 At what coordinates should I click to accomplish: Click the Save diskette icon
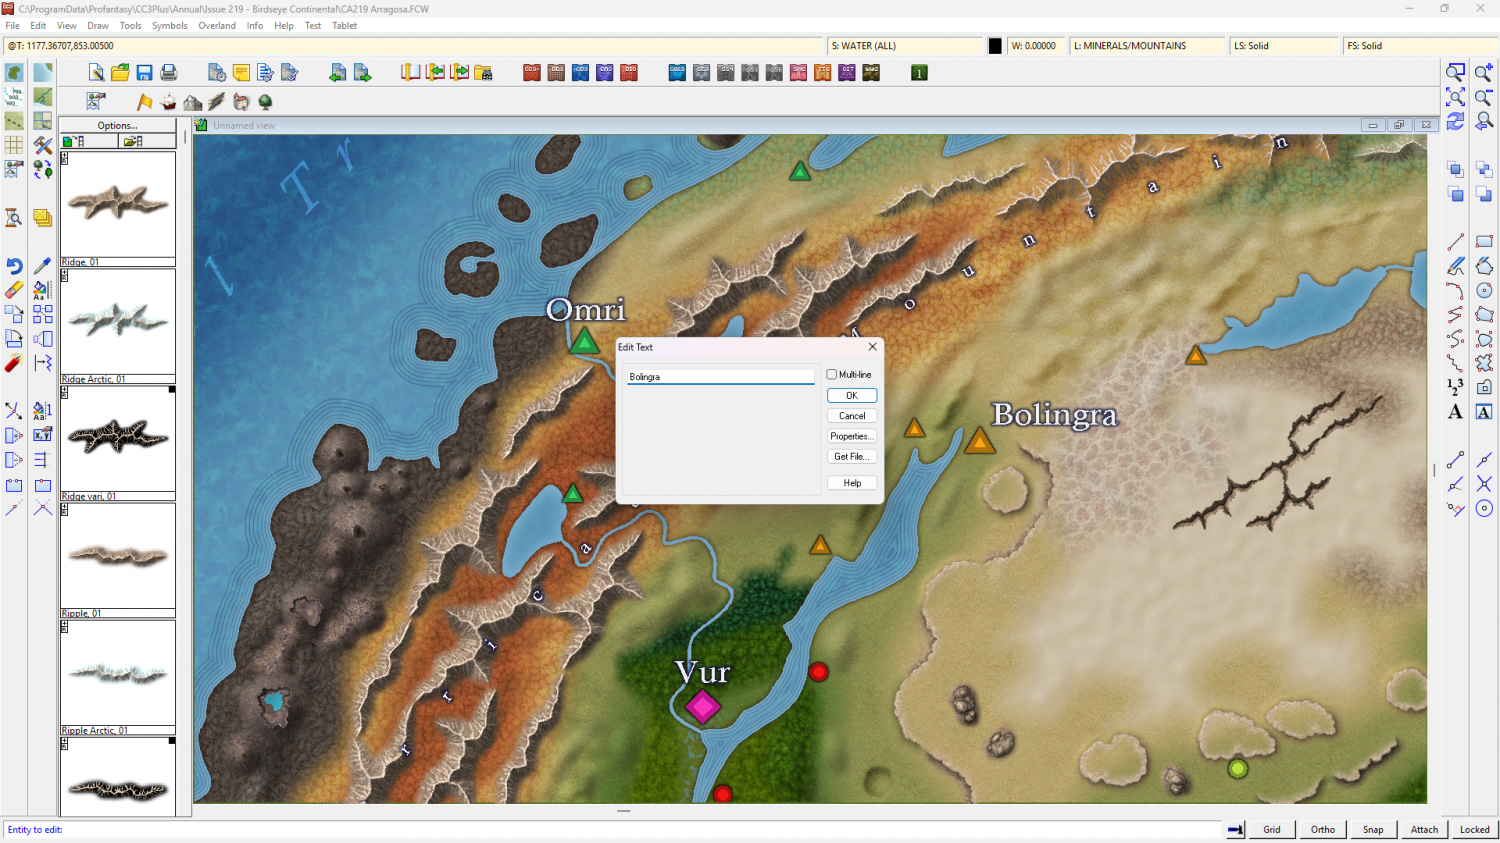coord(144,73)
